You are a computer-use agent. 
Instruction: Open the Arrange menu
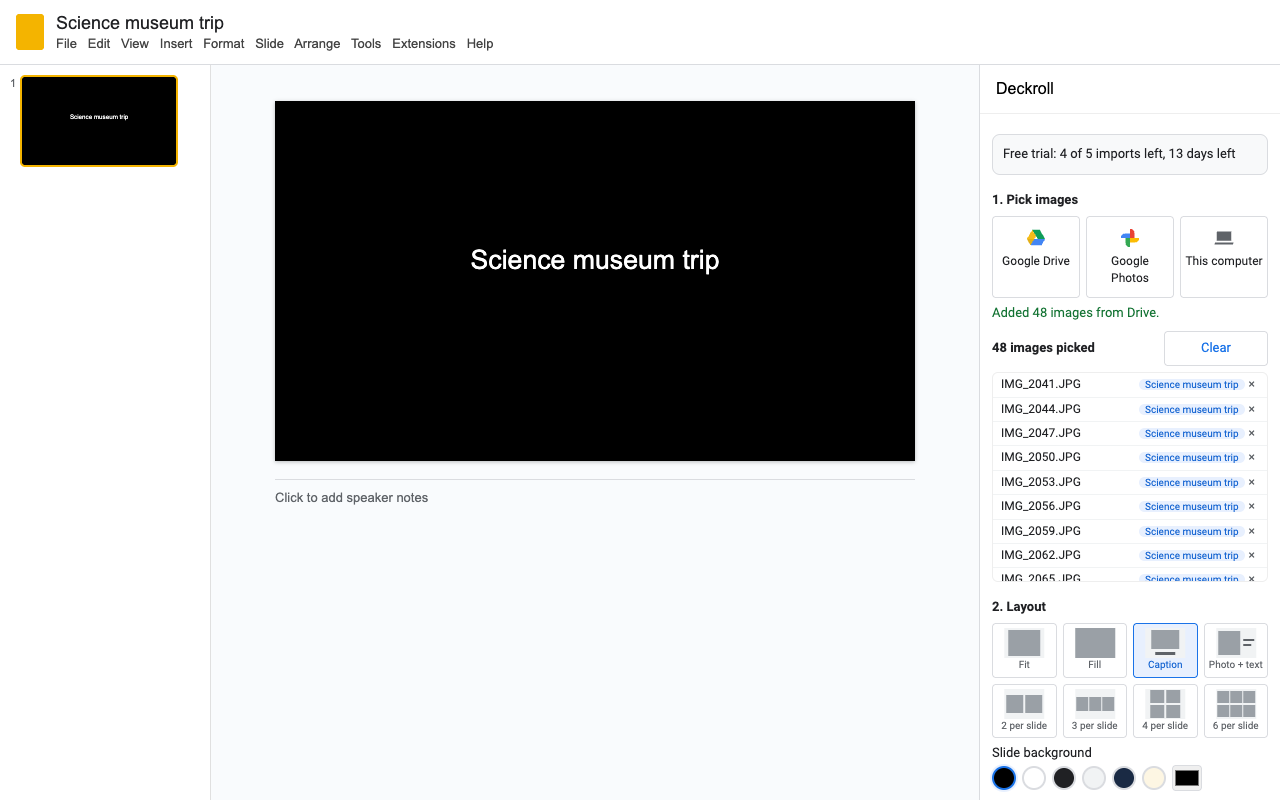pyautogui.click(x=317, y=44)
